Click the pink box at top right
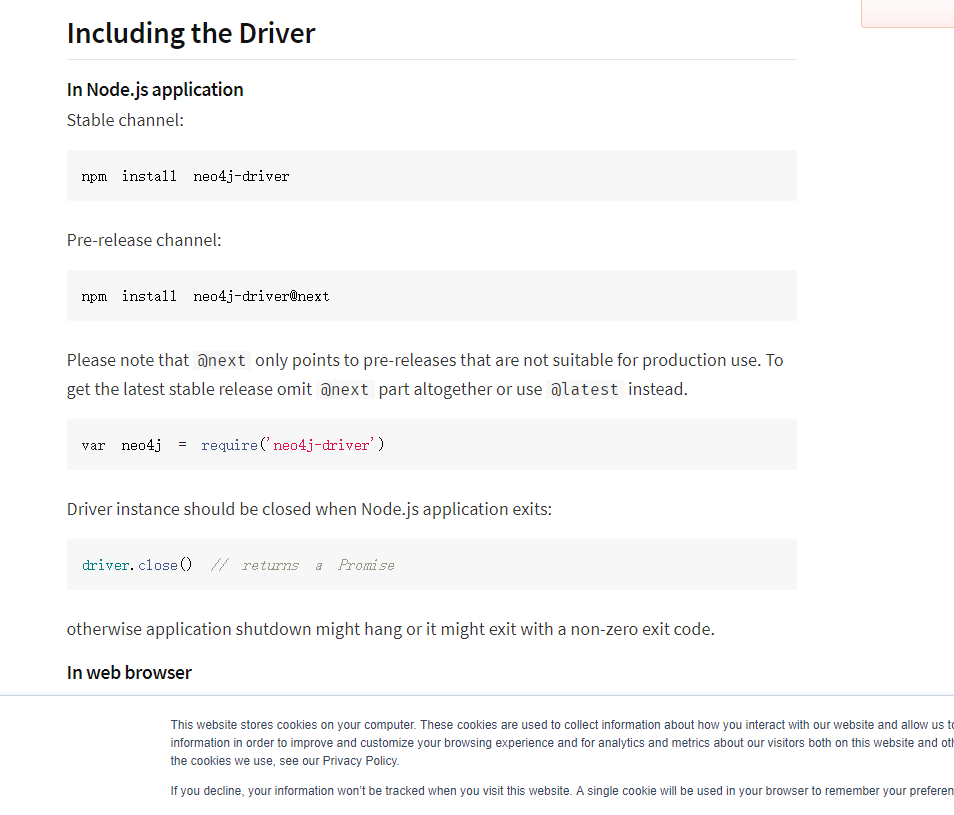The height and width of the screenshot is (815, 954). (908, 13)
